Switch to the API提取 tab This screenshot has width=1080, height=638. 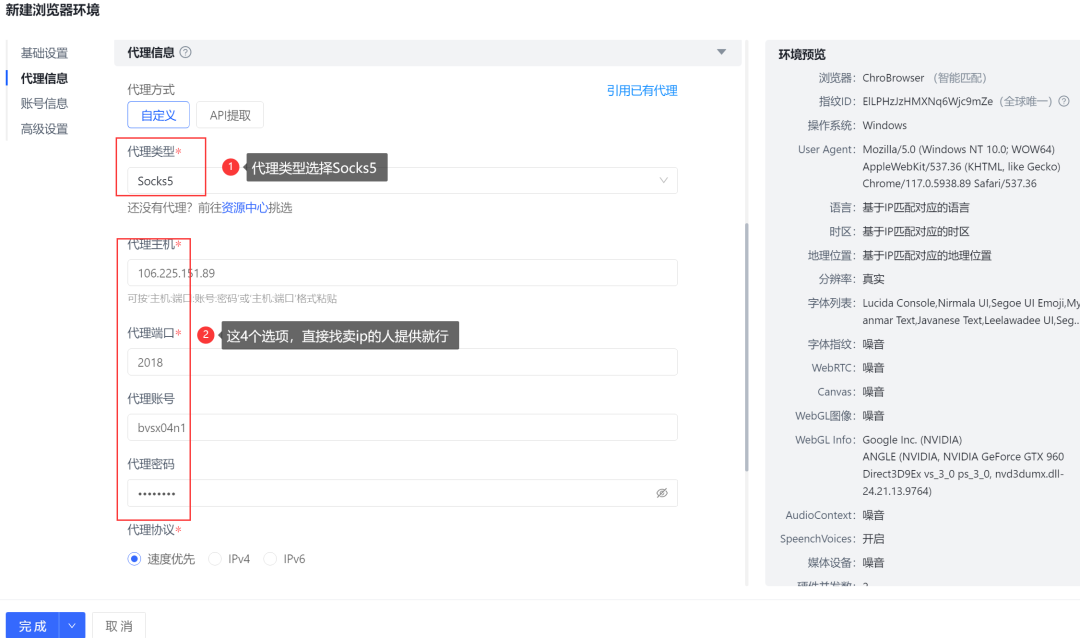tap(231, 114)
